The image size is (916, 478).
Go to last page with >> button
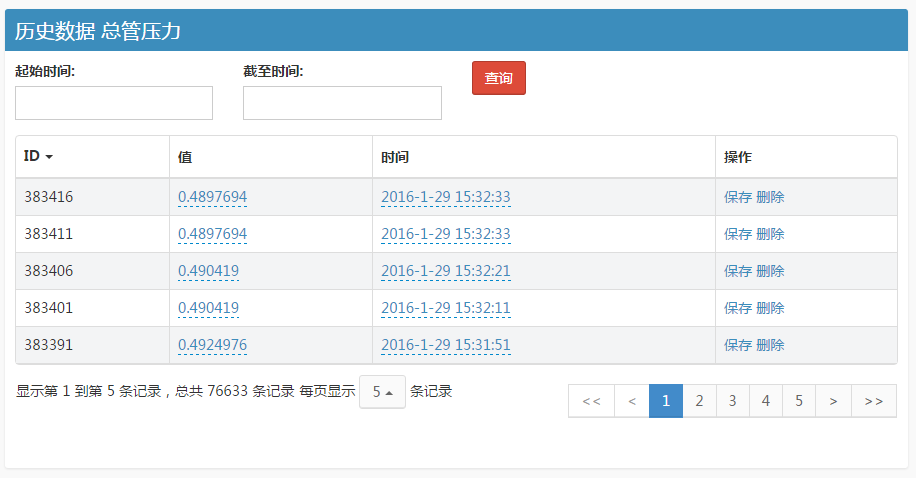pyautogui.click(x=874, y=401)
